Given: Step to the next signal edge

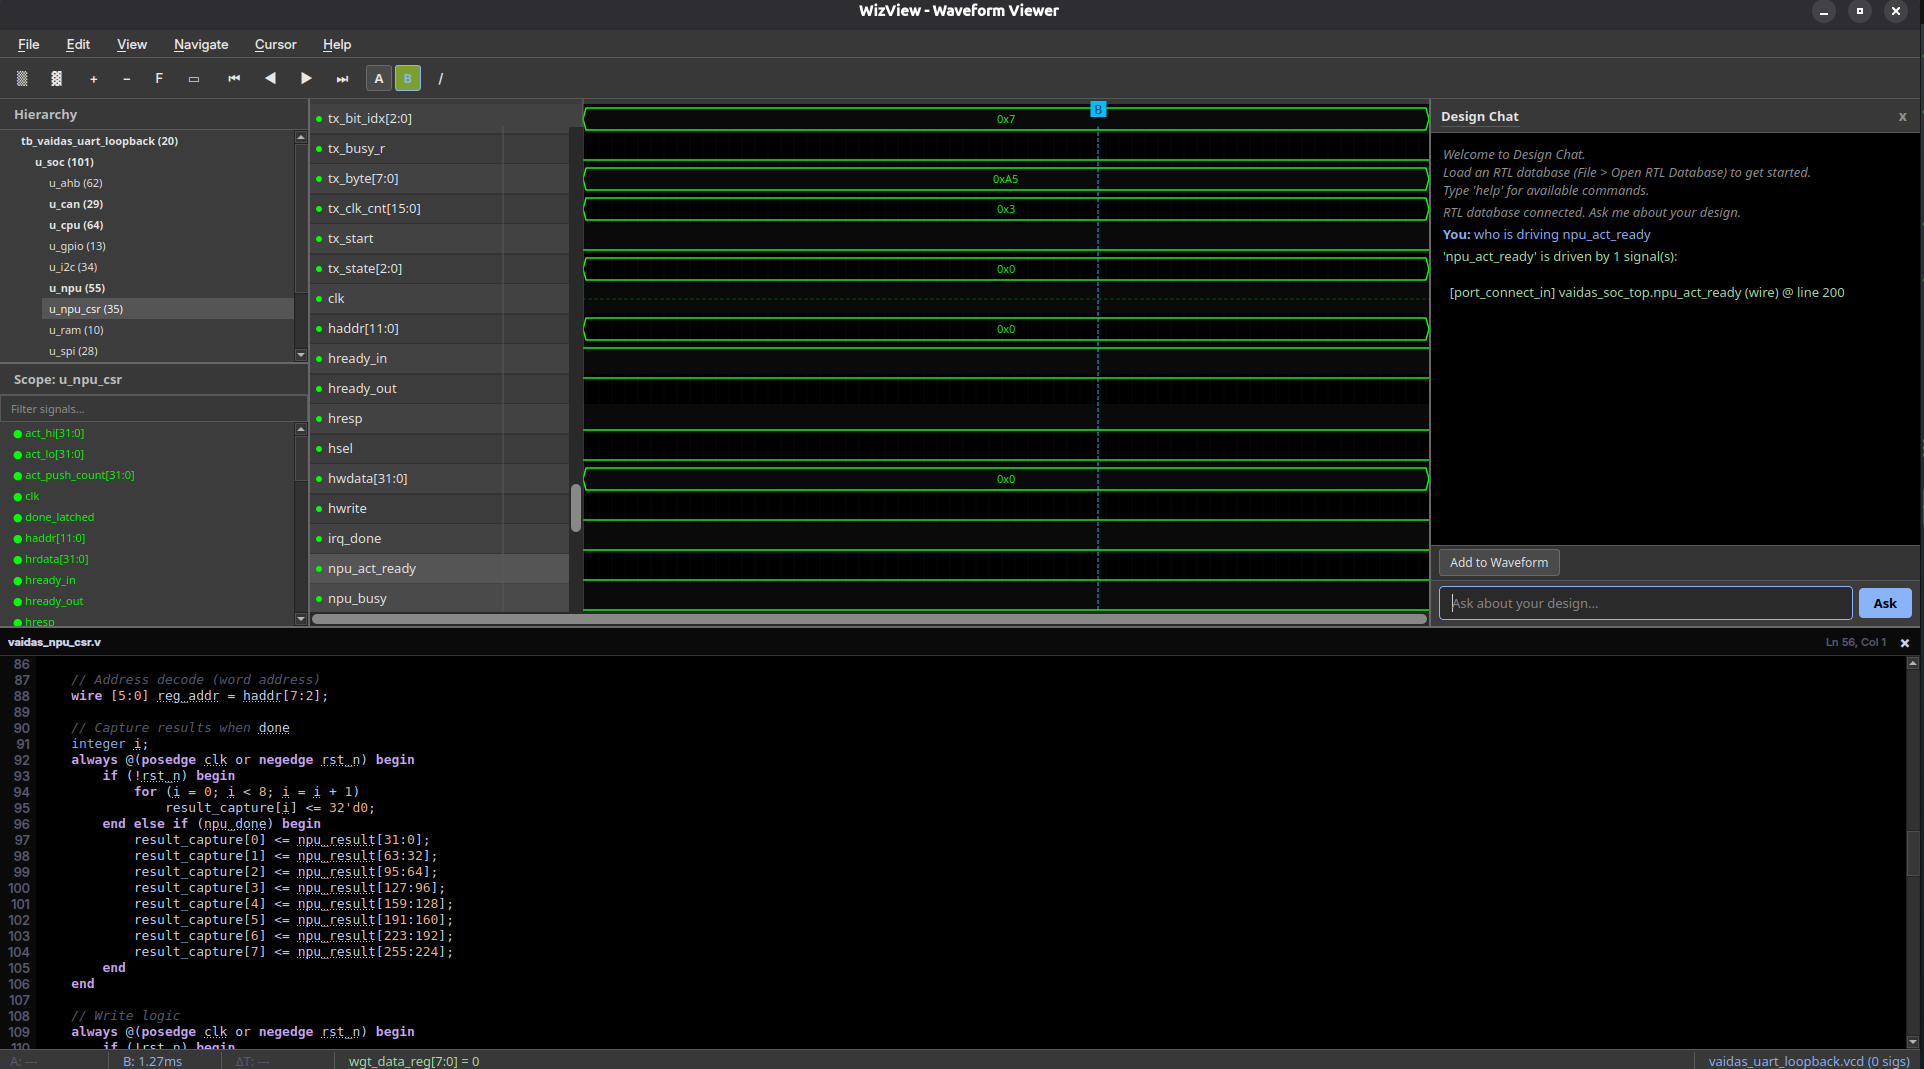Looking at the screenshot, I should pyautogui.click(x=306, y=78).
